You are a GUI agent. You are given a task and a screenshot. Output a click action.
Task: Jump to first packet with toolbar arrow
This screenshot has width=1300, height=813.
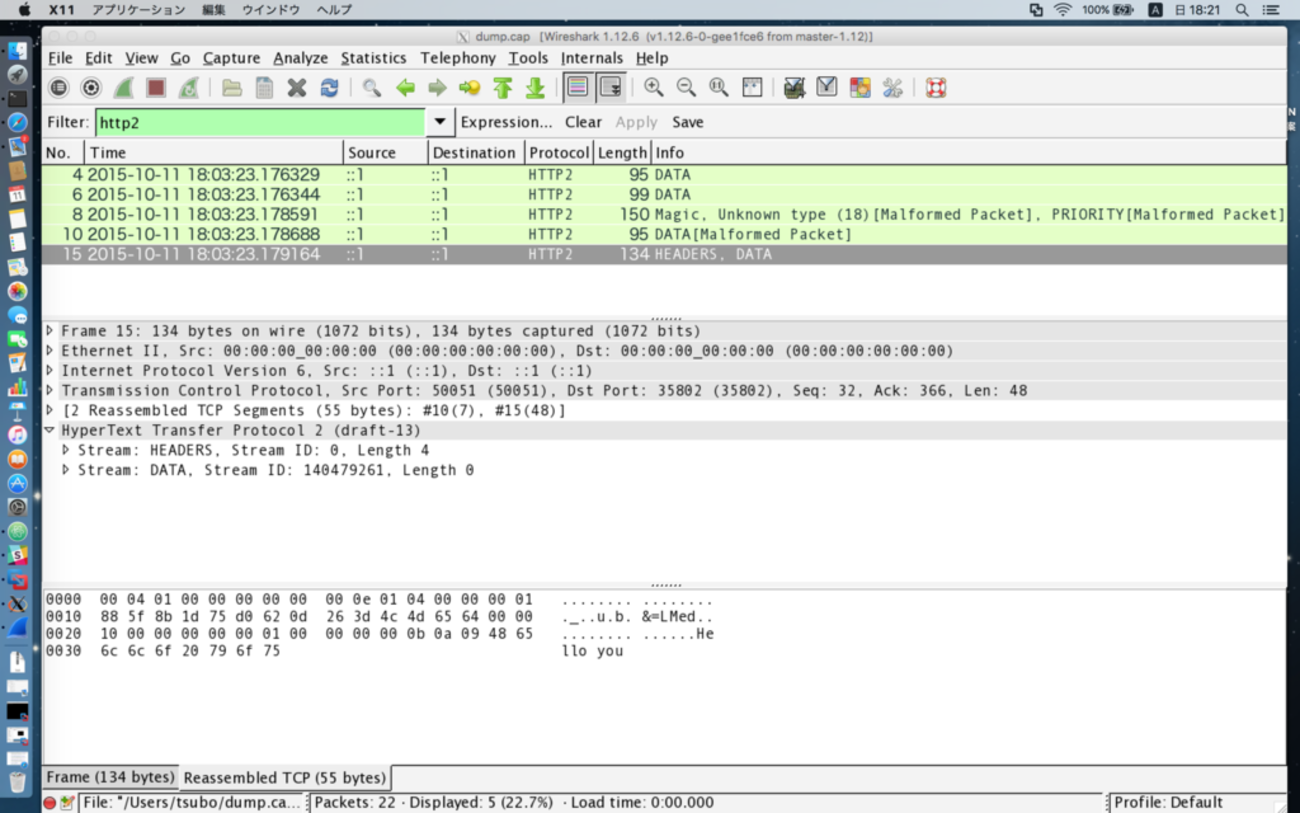(503, 88)
